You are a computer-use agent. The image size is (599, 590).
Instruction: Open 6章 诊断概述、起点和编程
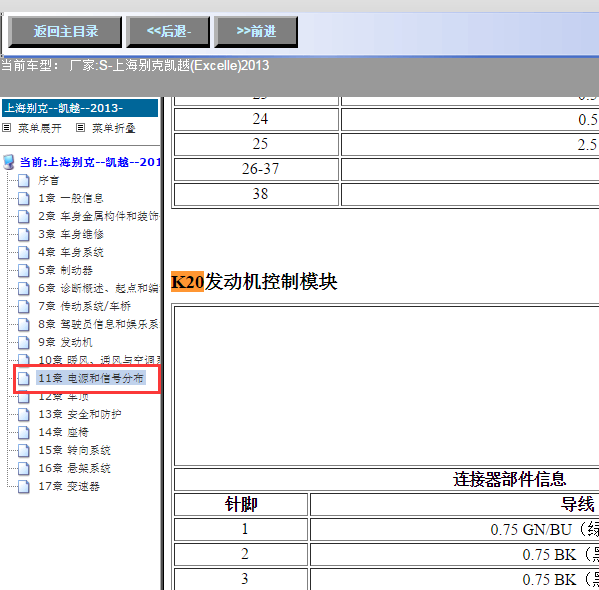point(99,288)
